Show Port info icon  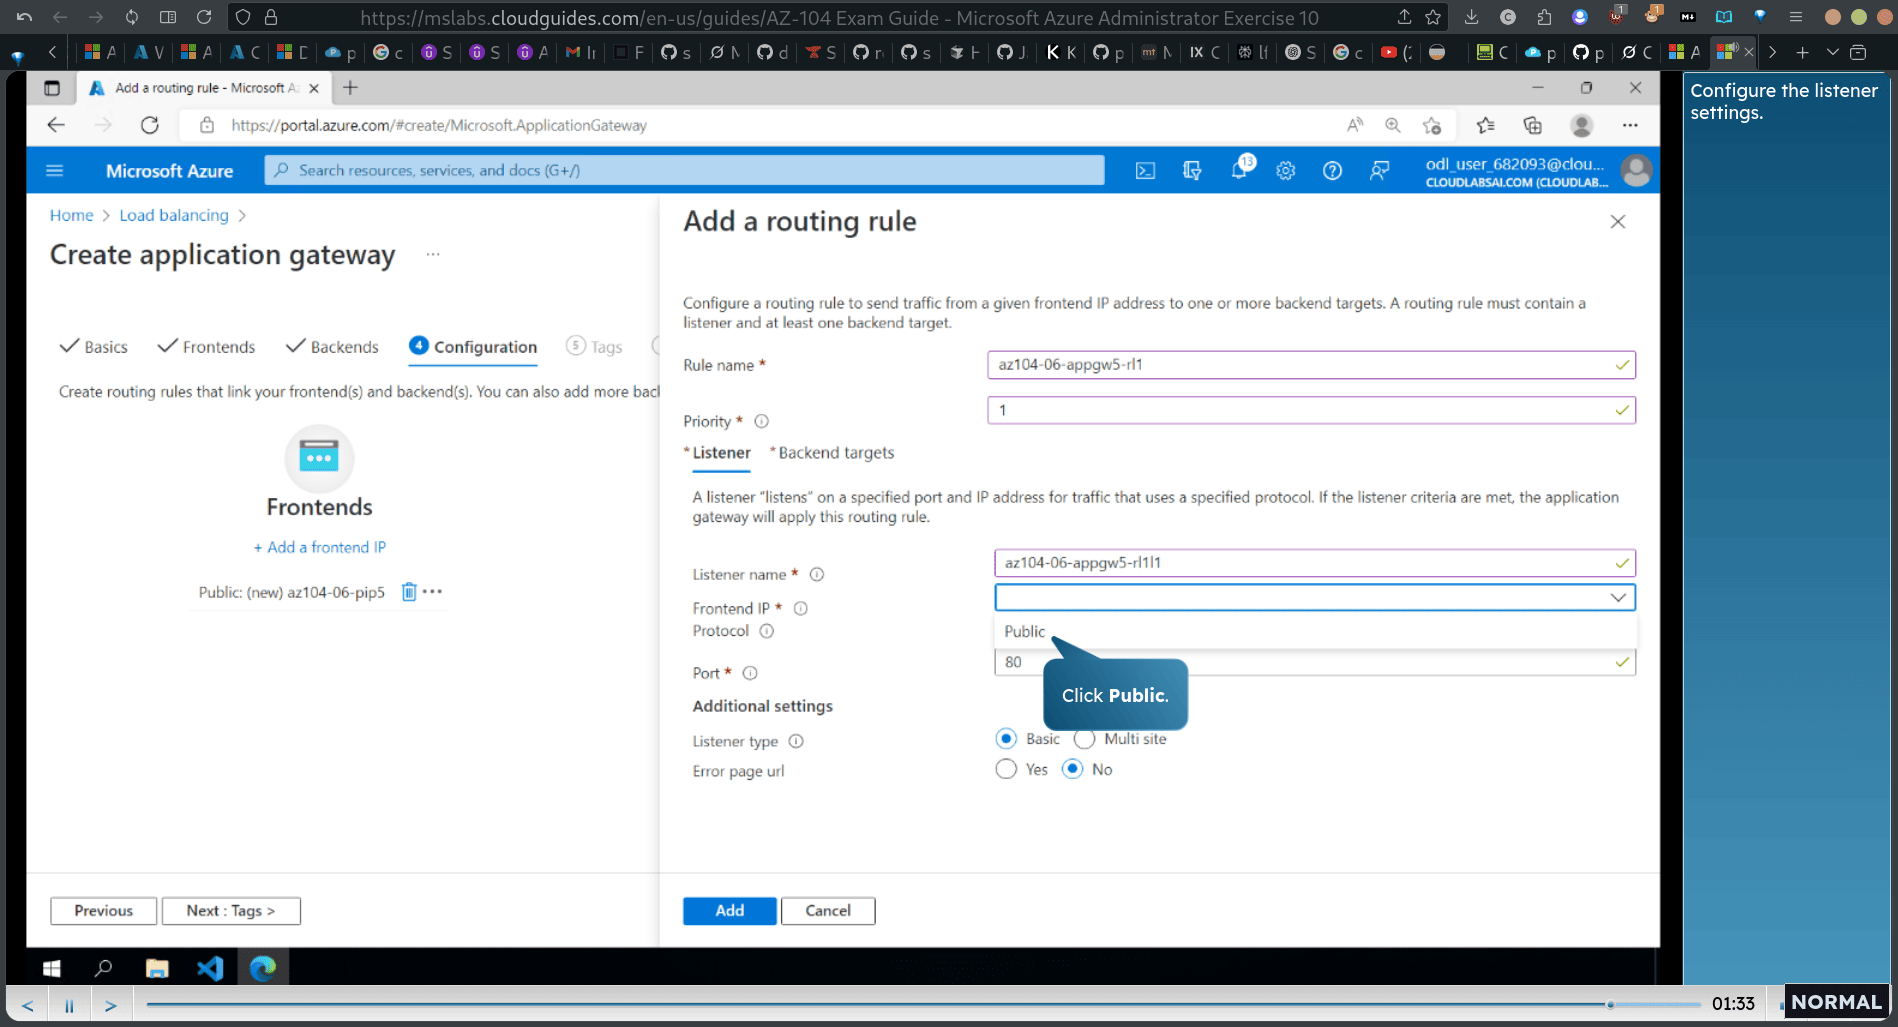coord(750,673)
